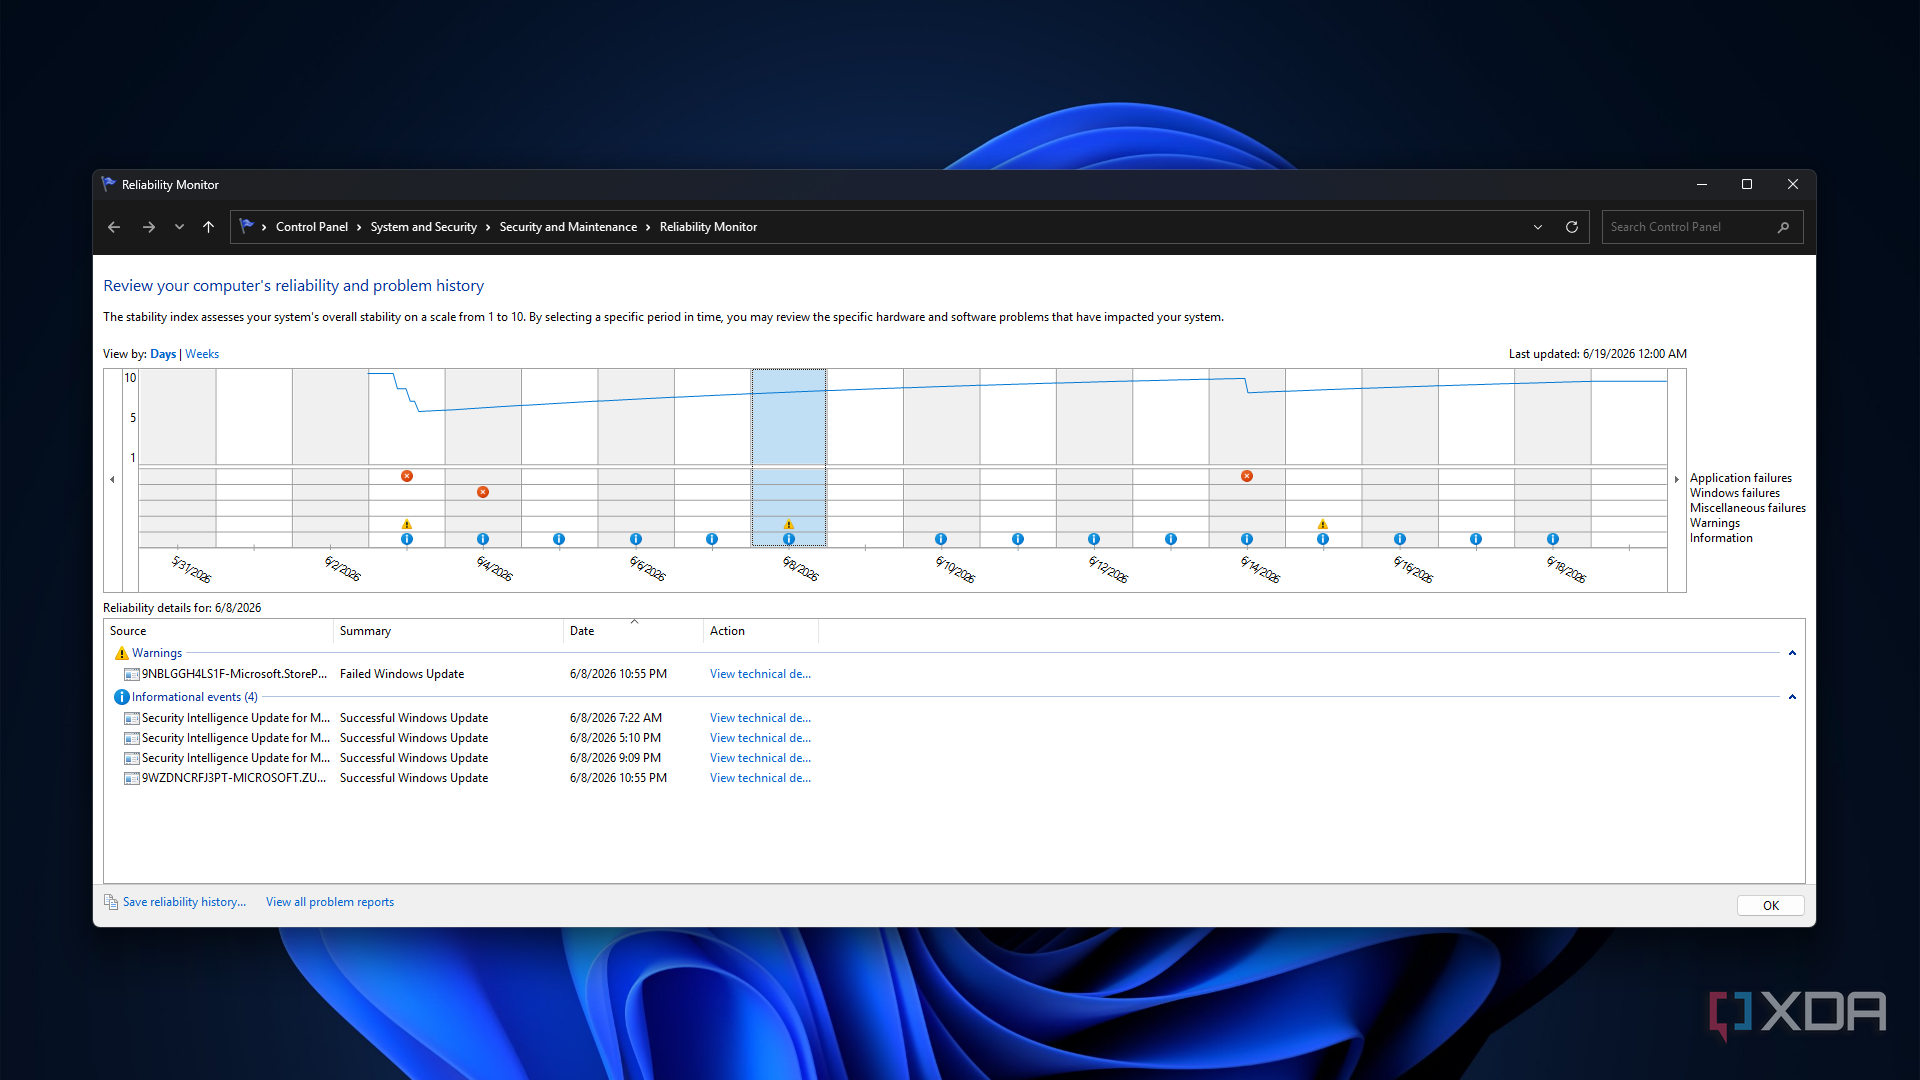
Task: Select the application failure icon on 6/3/2026
Action: pyautogui.click(x=407, y=476)
